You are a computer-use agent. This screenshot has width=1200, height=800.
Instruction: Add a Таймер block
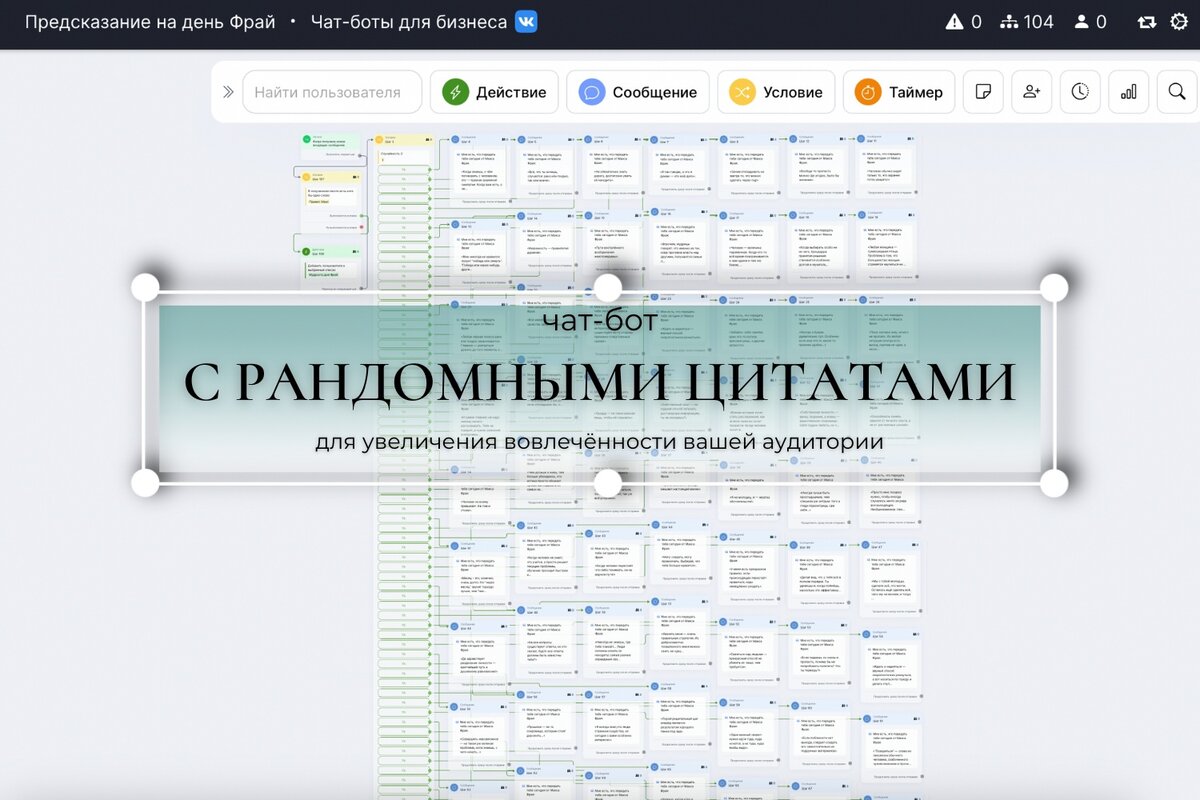[900, 91]
